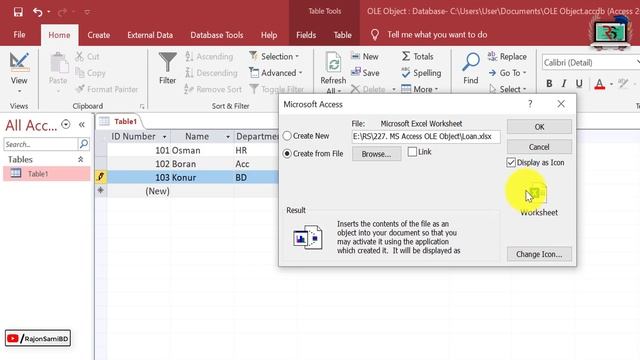This screenshot has width=640, height=360.
Task: Collapse the Tables group in navigation pane
Action: click(x=80, y=159)
